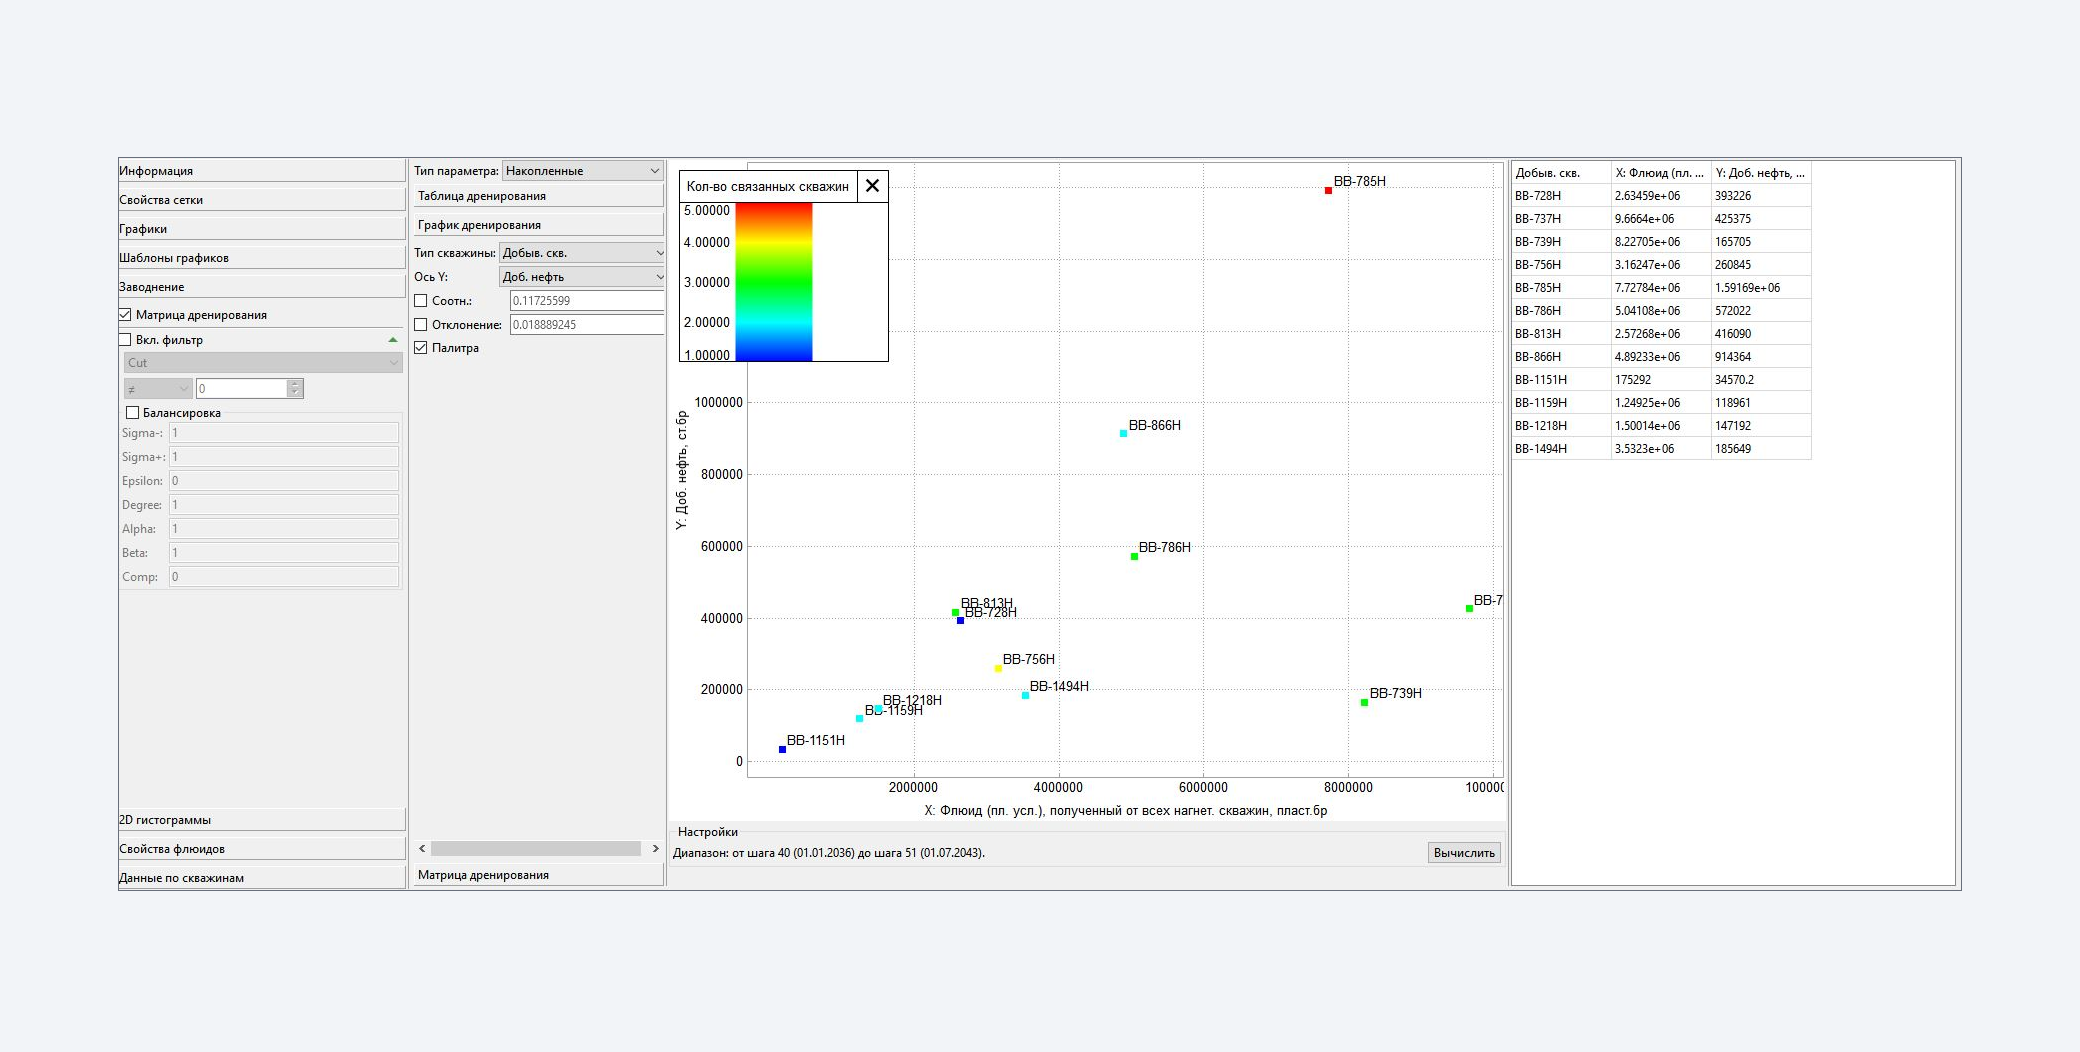The image size is (2080, 1052).
Task: Click the X: Флюид column header
Action: 1661,173
